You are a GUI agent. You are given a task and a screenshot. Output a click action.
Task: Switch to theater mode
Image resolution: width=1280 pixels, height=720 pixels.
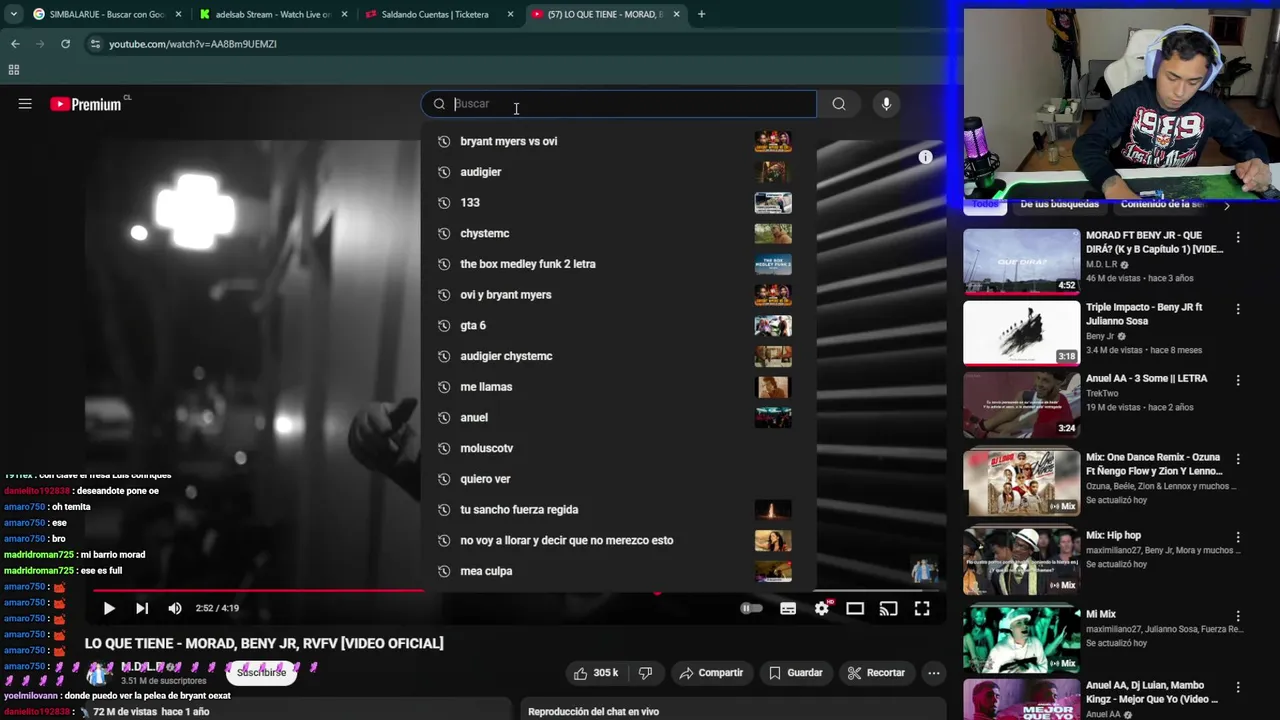855,608
